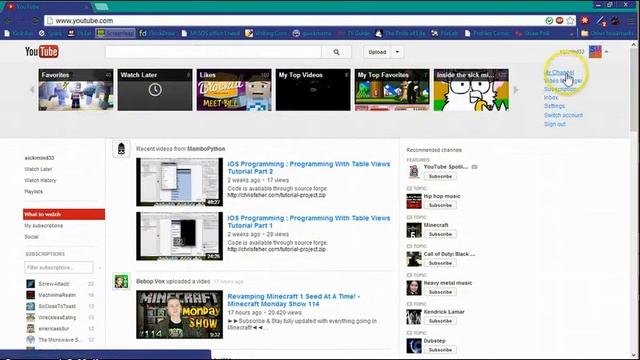This screenshot has width=640, height=360.
Task: Click the MamboPython channel icon
Action: 121,149
